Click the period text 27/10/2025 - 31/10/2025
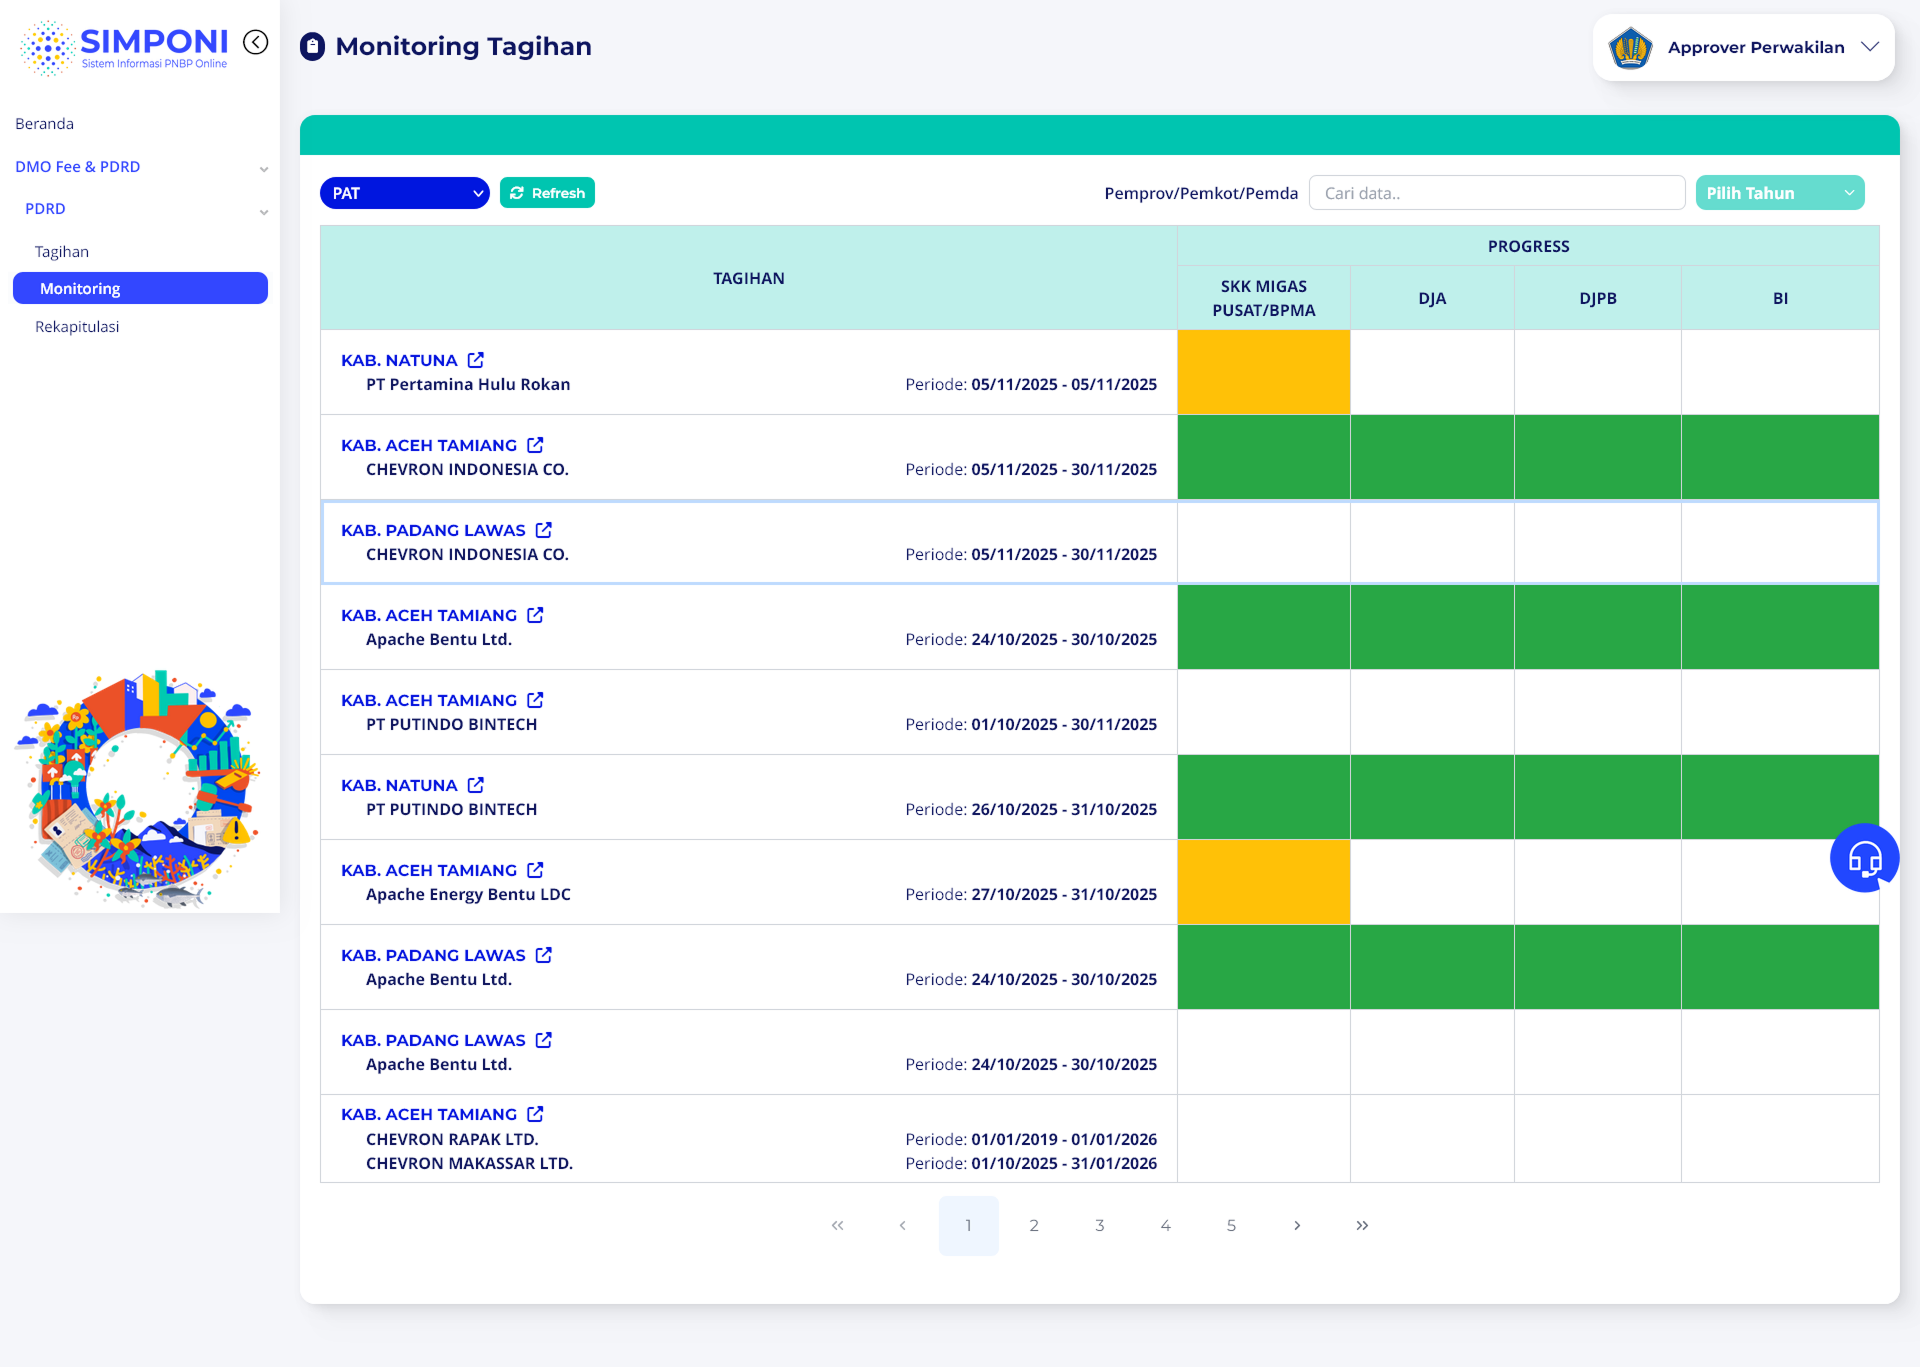 tap(1064, 894)
